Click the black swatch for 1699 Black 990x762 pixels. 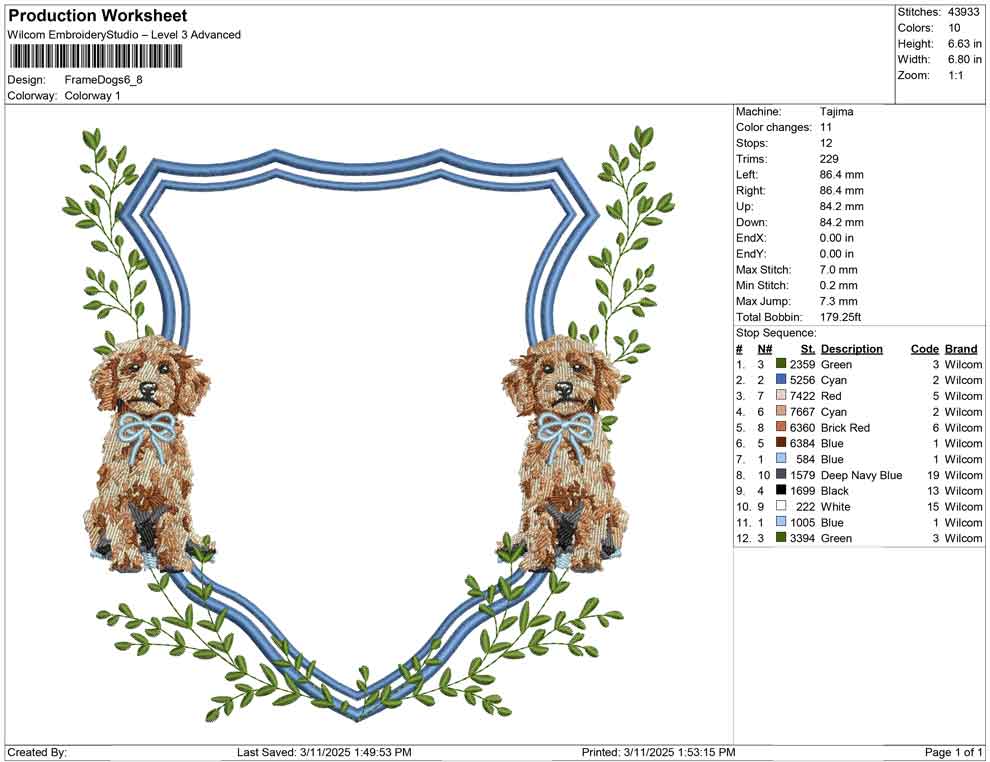pyautogui.click(x=781, y=490)
